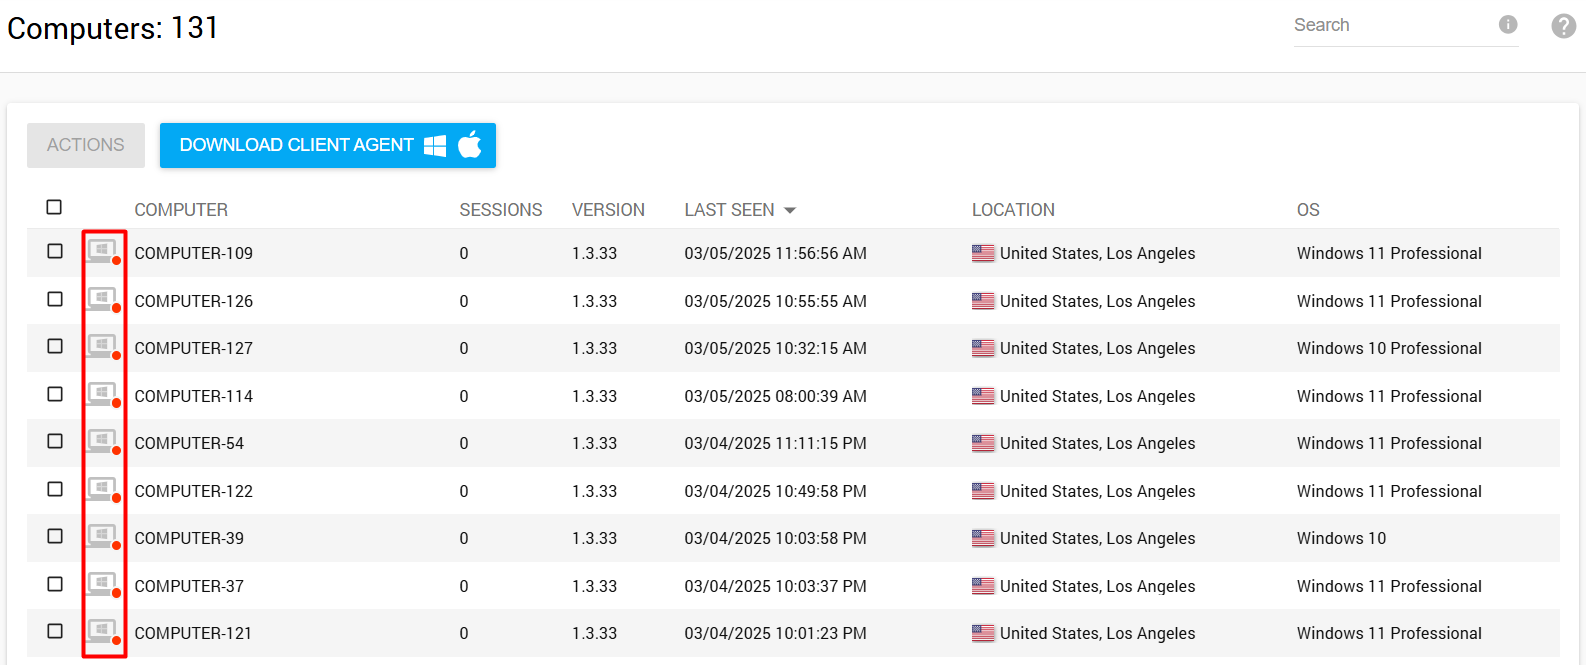1586x665 pixels.
Task: Click the help question mark icon
Action: click(x=1563, y=26)
